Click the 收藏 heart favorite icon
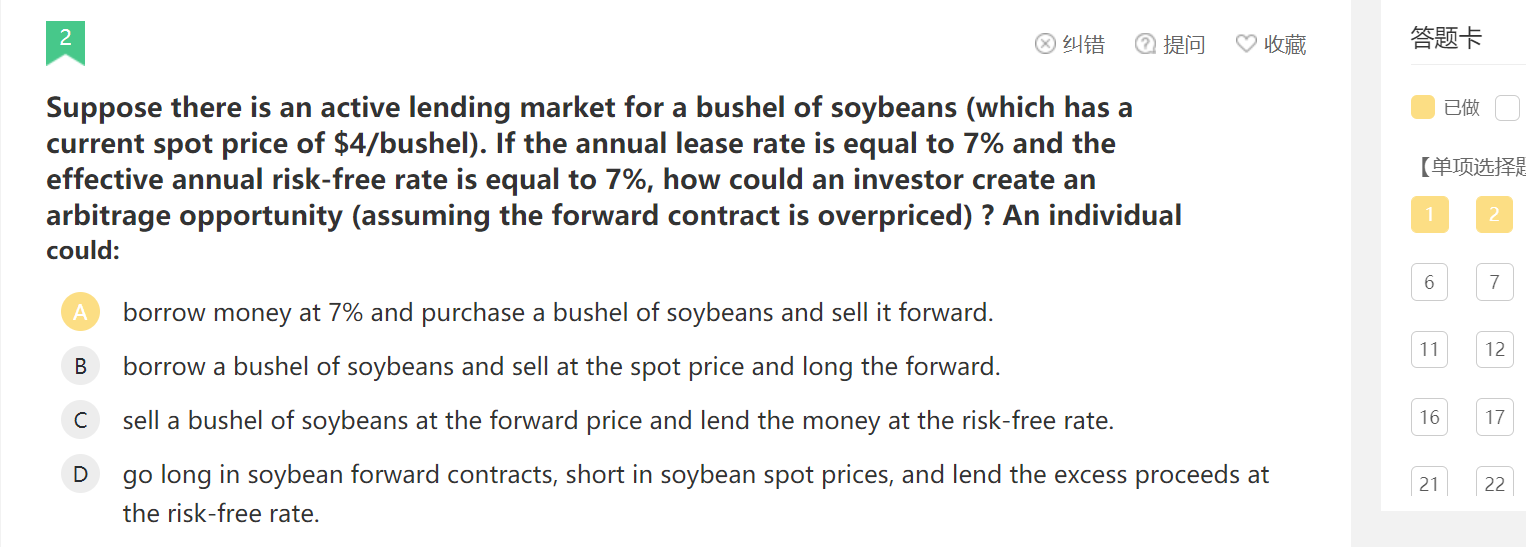 pyautogui.click(x=1246, y=44)
